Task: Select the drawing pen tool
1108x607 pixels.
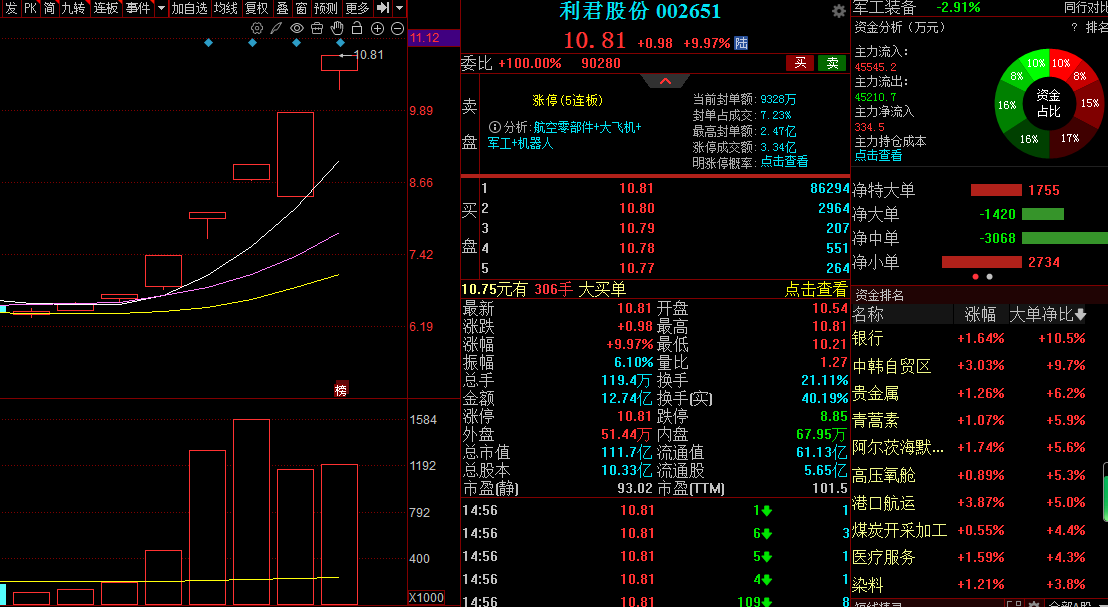Action: pyautogui.click(x=277, y=28)
